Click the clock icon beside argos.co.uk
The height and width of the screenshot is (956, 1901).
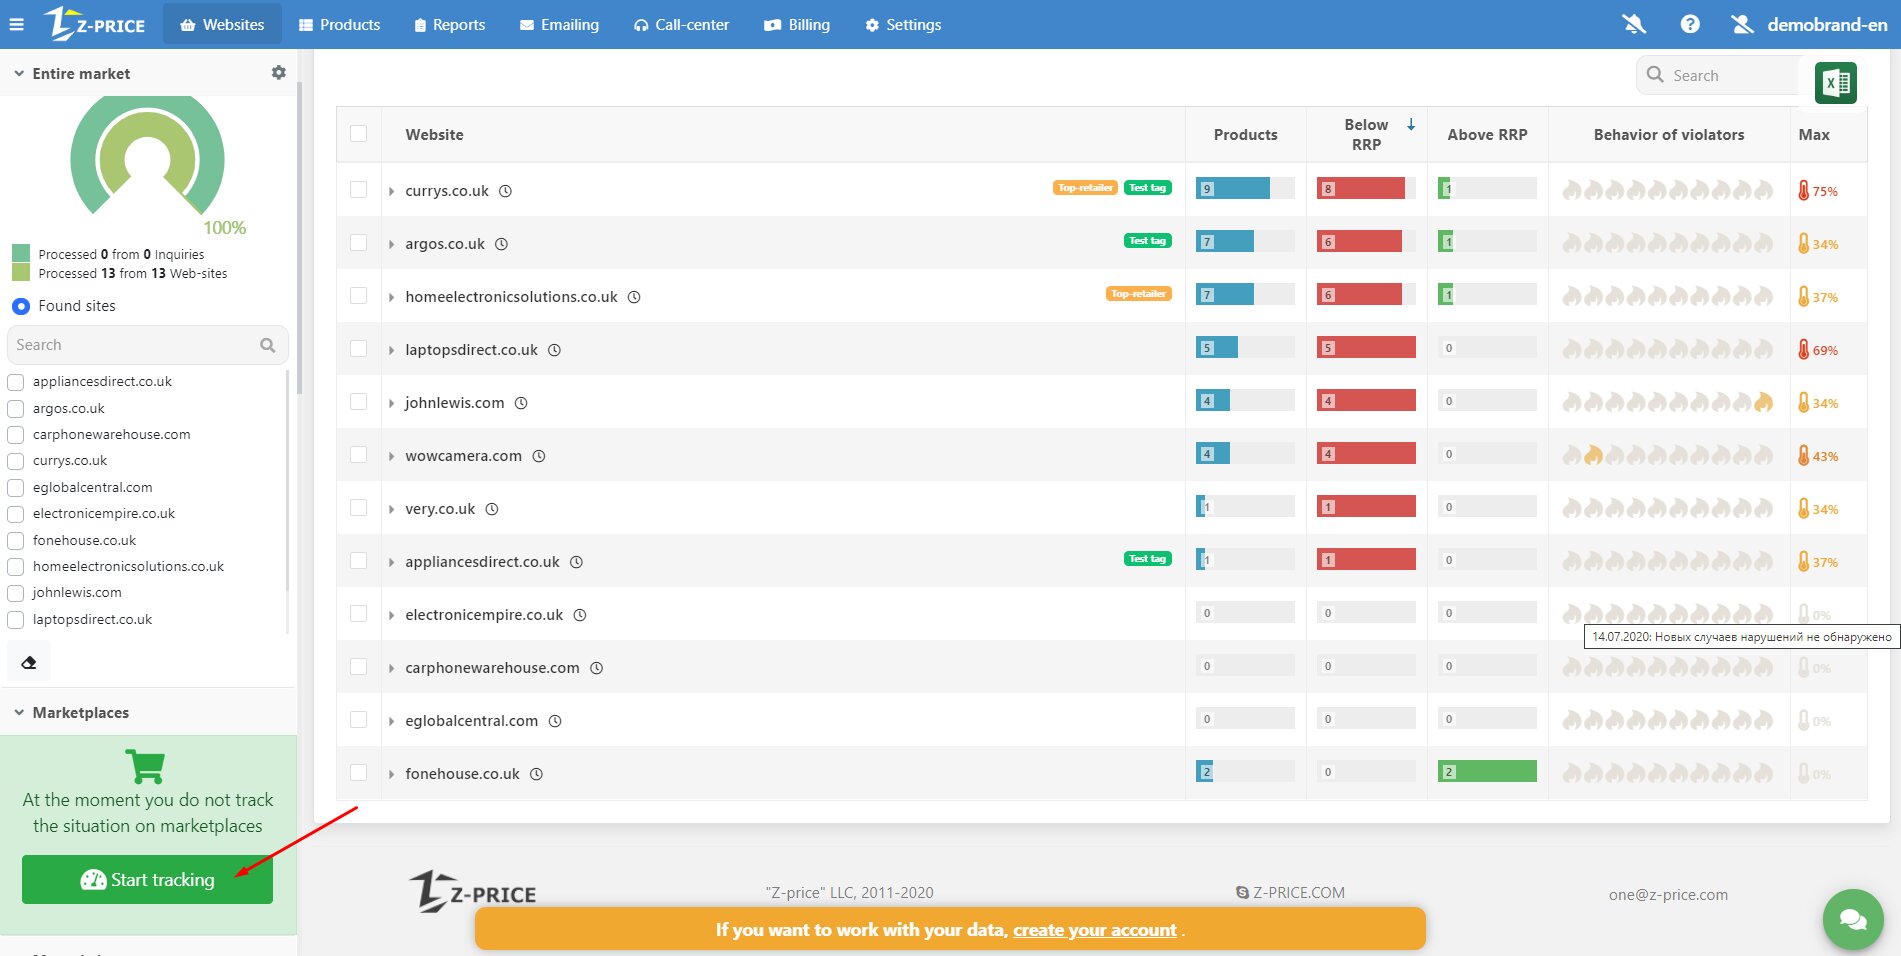(x=502, y=244)
